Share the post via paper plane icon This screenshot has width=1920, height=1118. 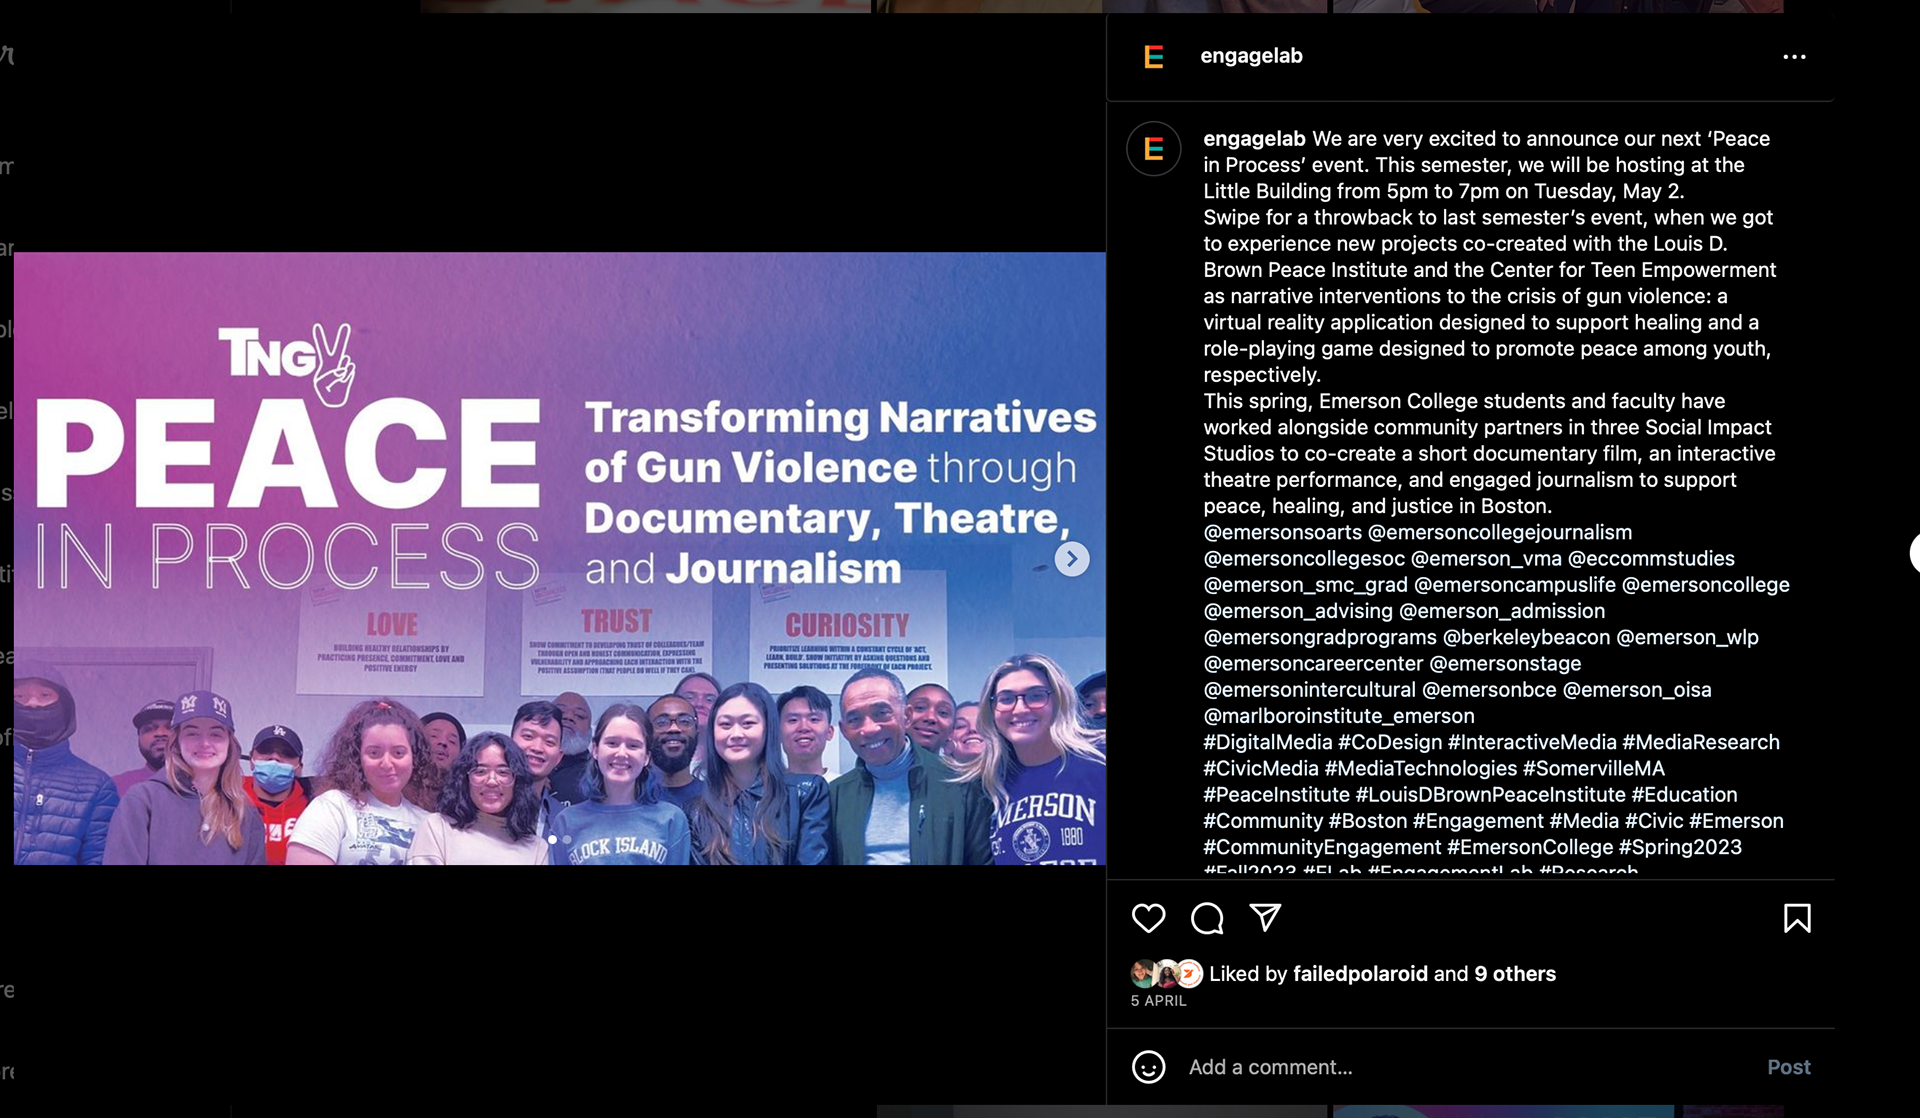[1265, 917]
